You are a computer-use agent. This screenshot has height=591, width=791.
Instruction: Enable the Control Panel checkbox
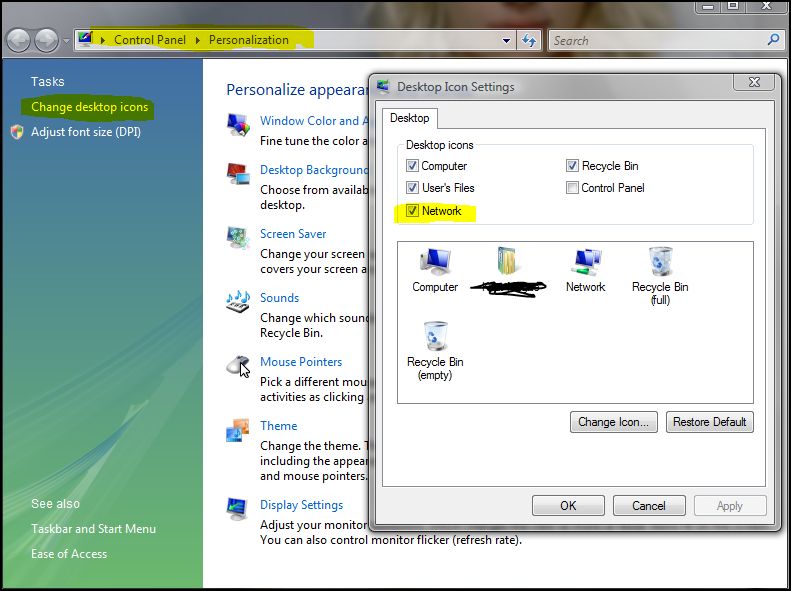click(572, 188)
